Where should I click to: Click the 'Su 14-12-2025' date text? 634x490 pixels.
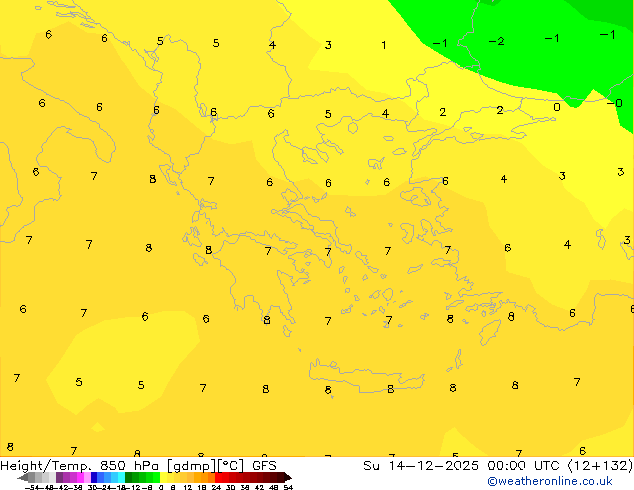421,466
